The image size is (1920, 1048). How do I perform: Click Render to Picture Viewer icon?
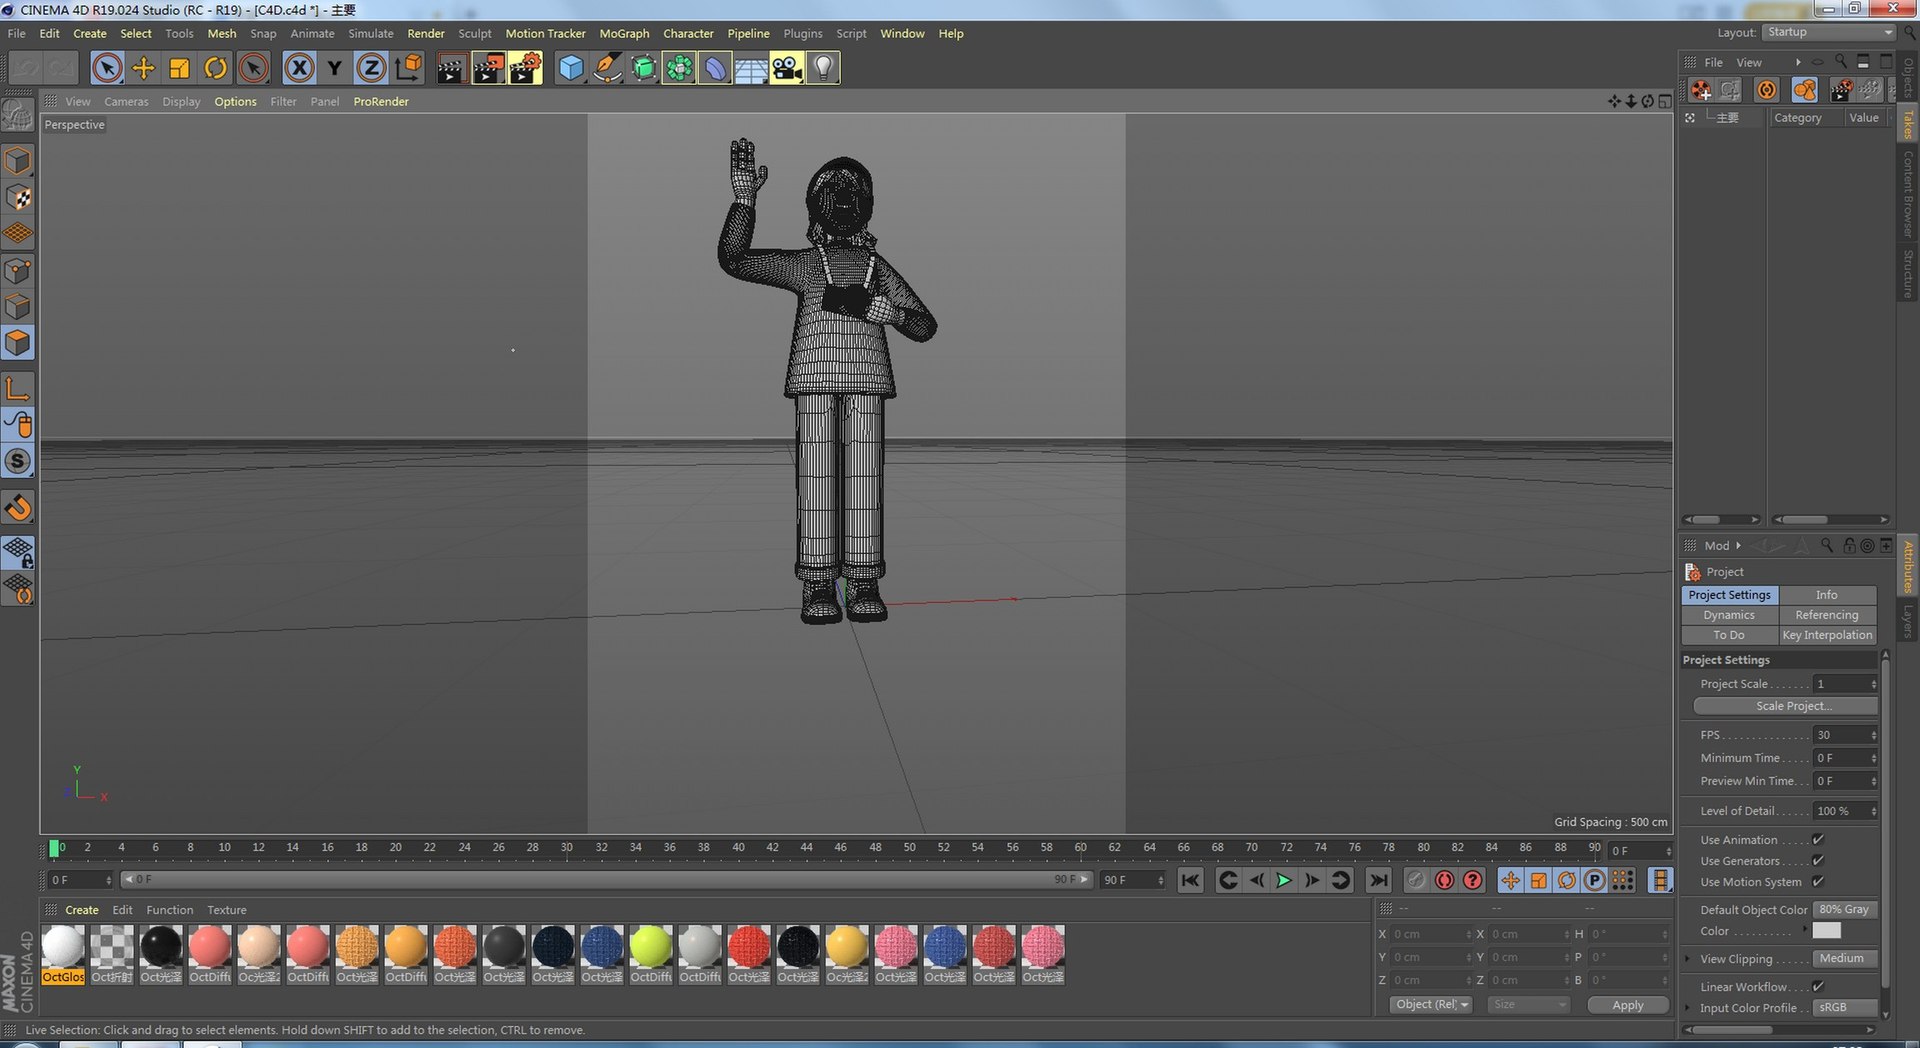pyautogui.click(x=488, y=68)
